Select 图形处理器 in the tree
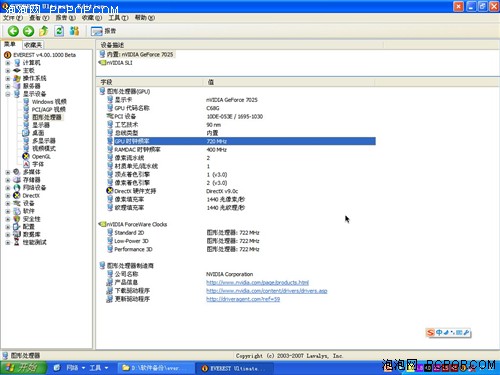 coord(47,117)
